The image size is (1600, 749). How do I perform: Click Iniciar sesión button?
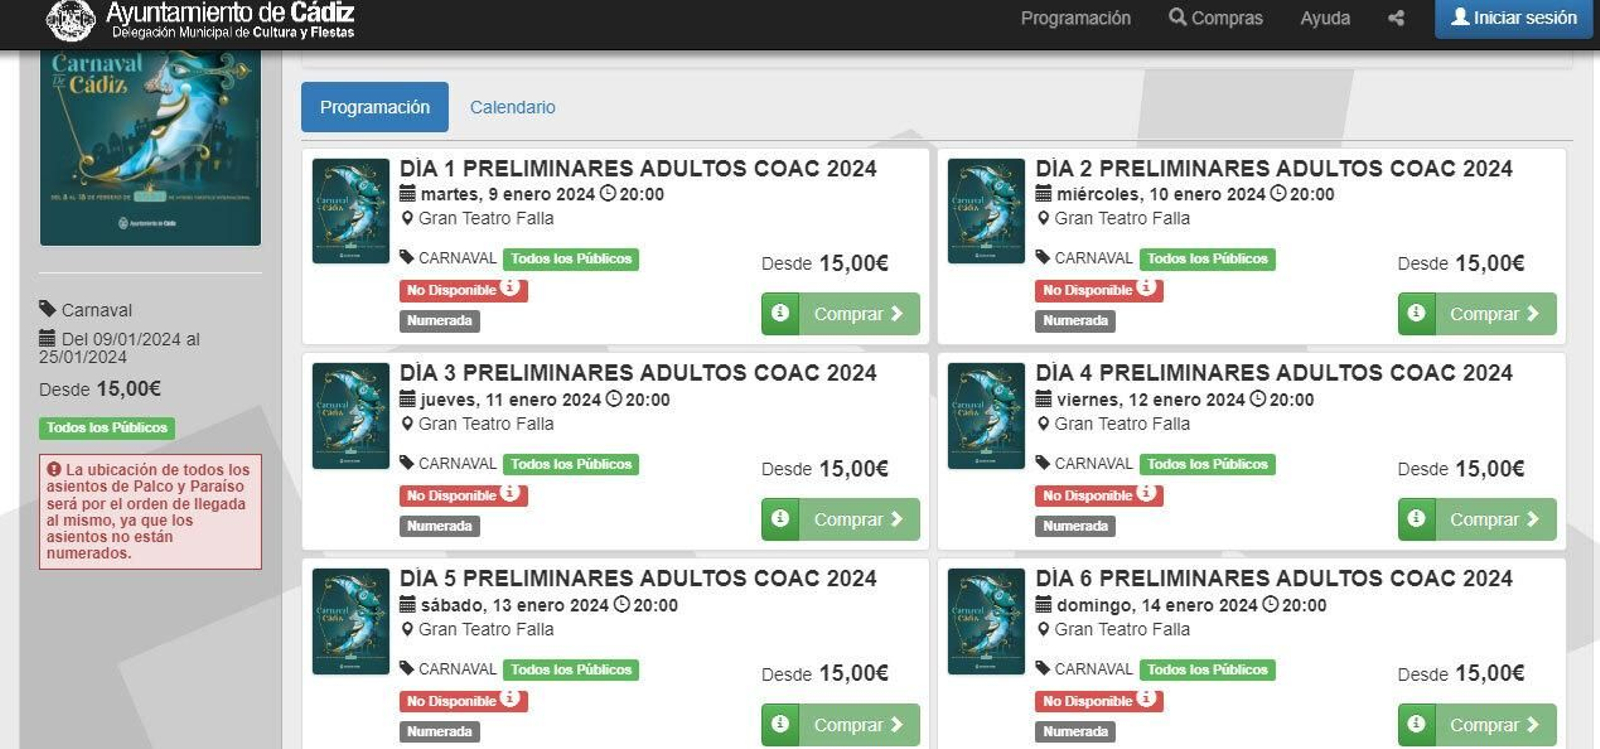[1513, 18]
